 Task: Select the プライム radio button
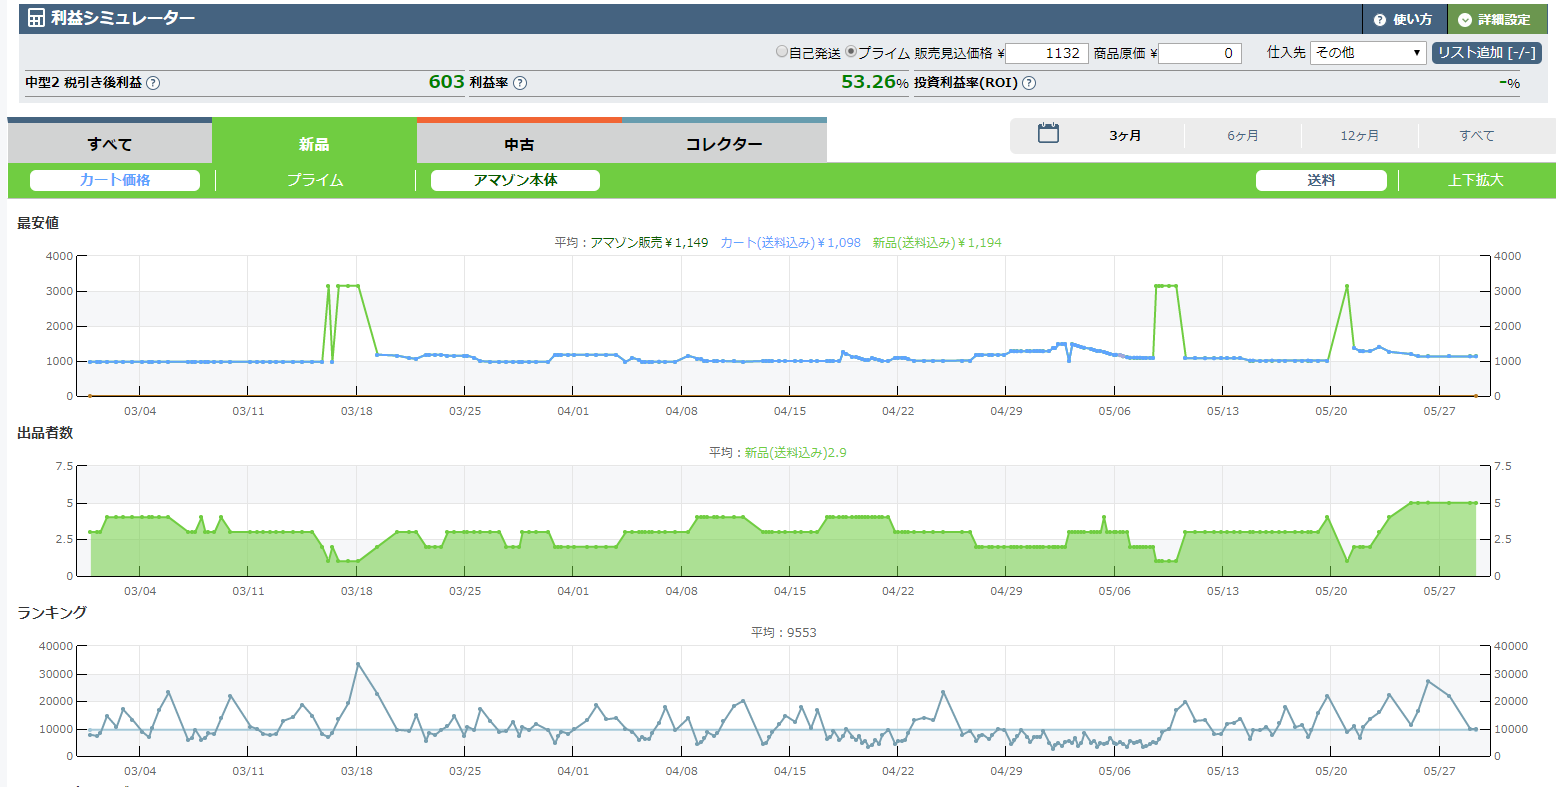click(851, 52)
